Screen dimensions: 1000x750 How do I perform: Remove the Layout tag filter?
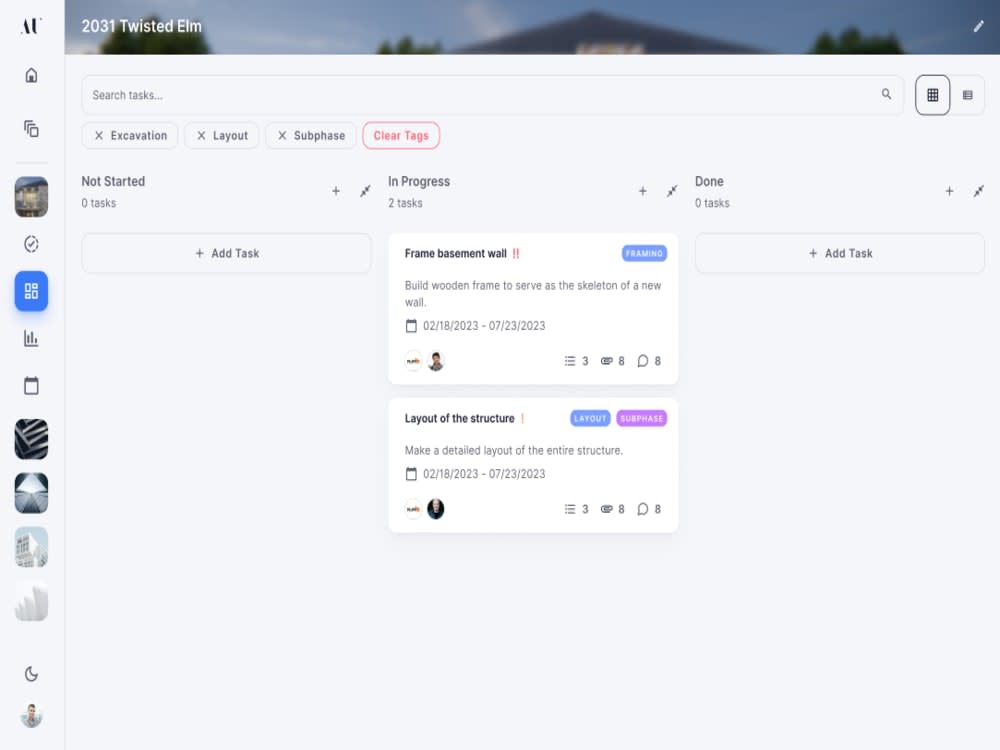coord(201,136)
